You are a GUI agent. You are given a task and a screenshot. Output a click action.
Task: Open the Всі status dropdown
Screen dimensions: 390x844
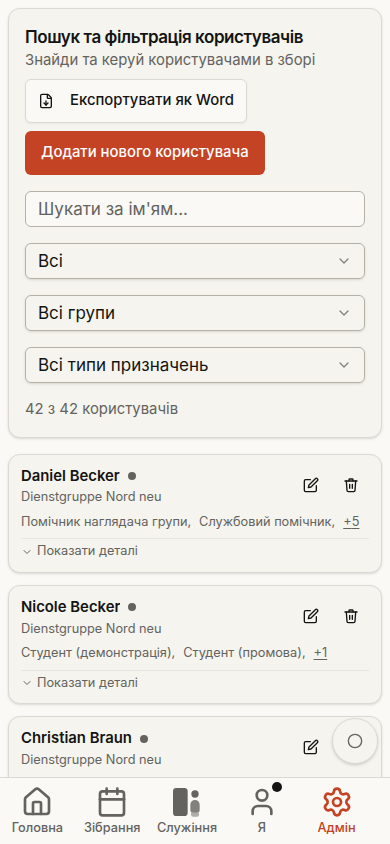point(195,261)
